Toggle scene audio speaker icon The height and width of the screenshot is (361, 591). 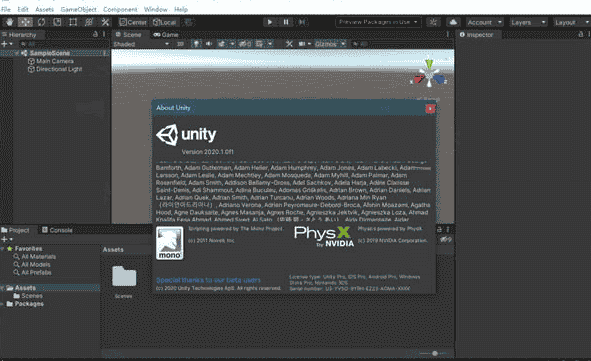208,44
